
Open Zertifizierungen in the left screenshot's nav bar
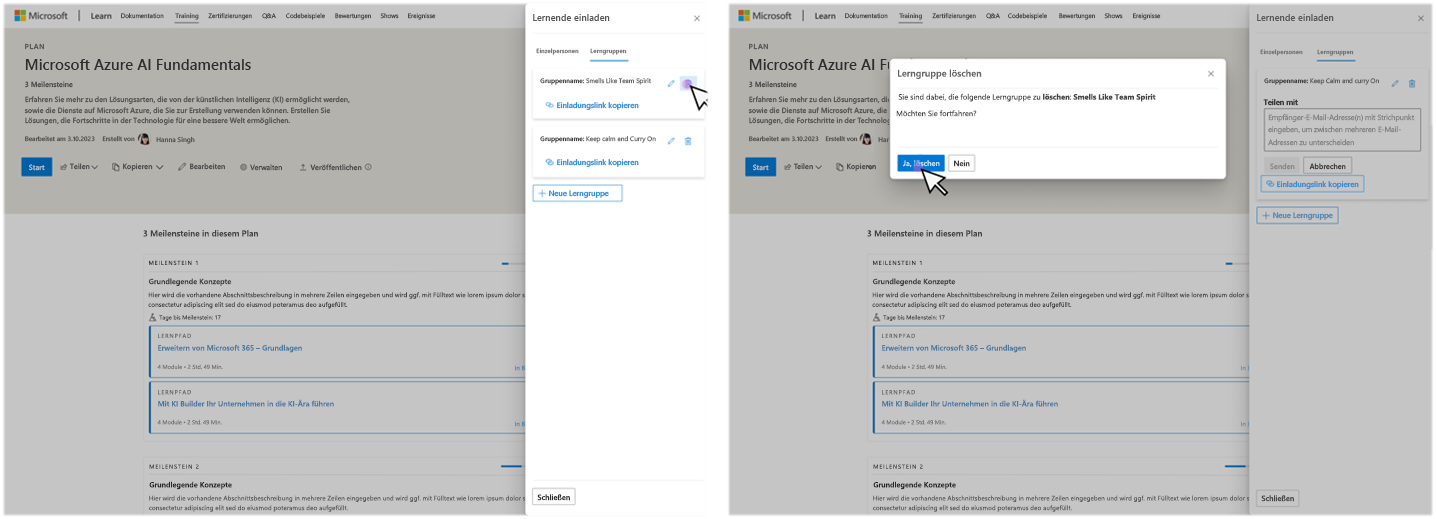[230, 17]
